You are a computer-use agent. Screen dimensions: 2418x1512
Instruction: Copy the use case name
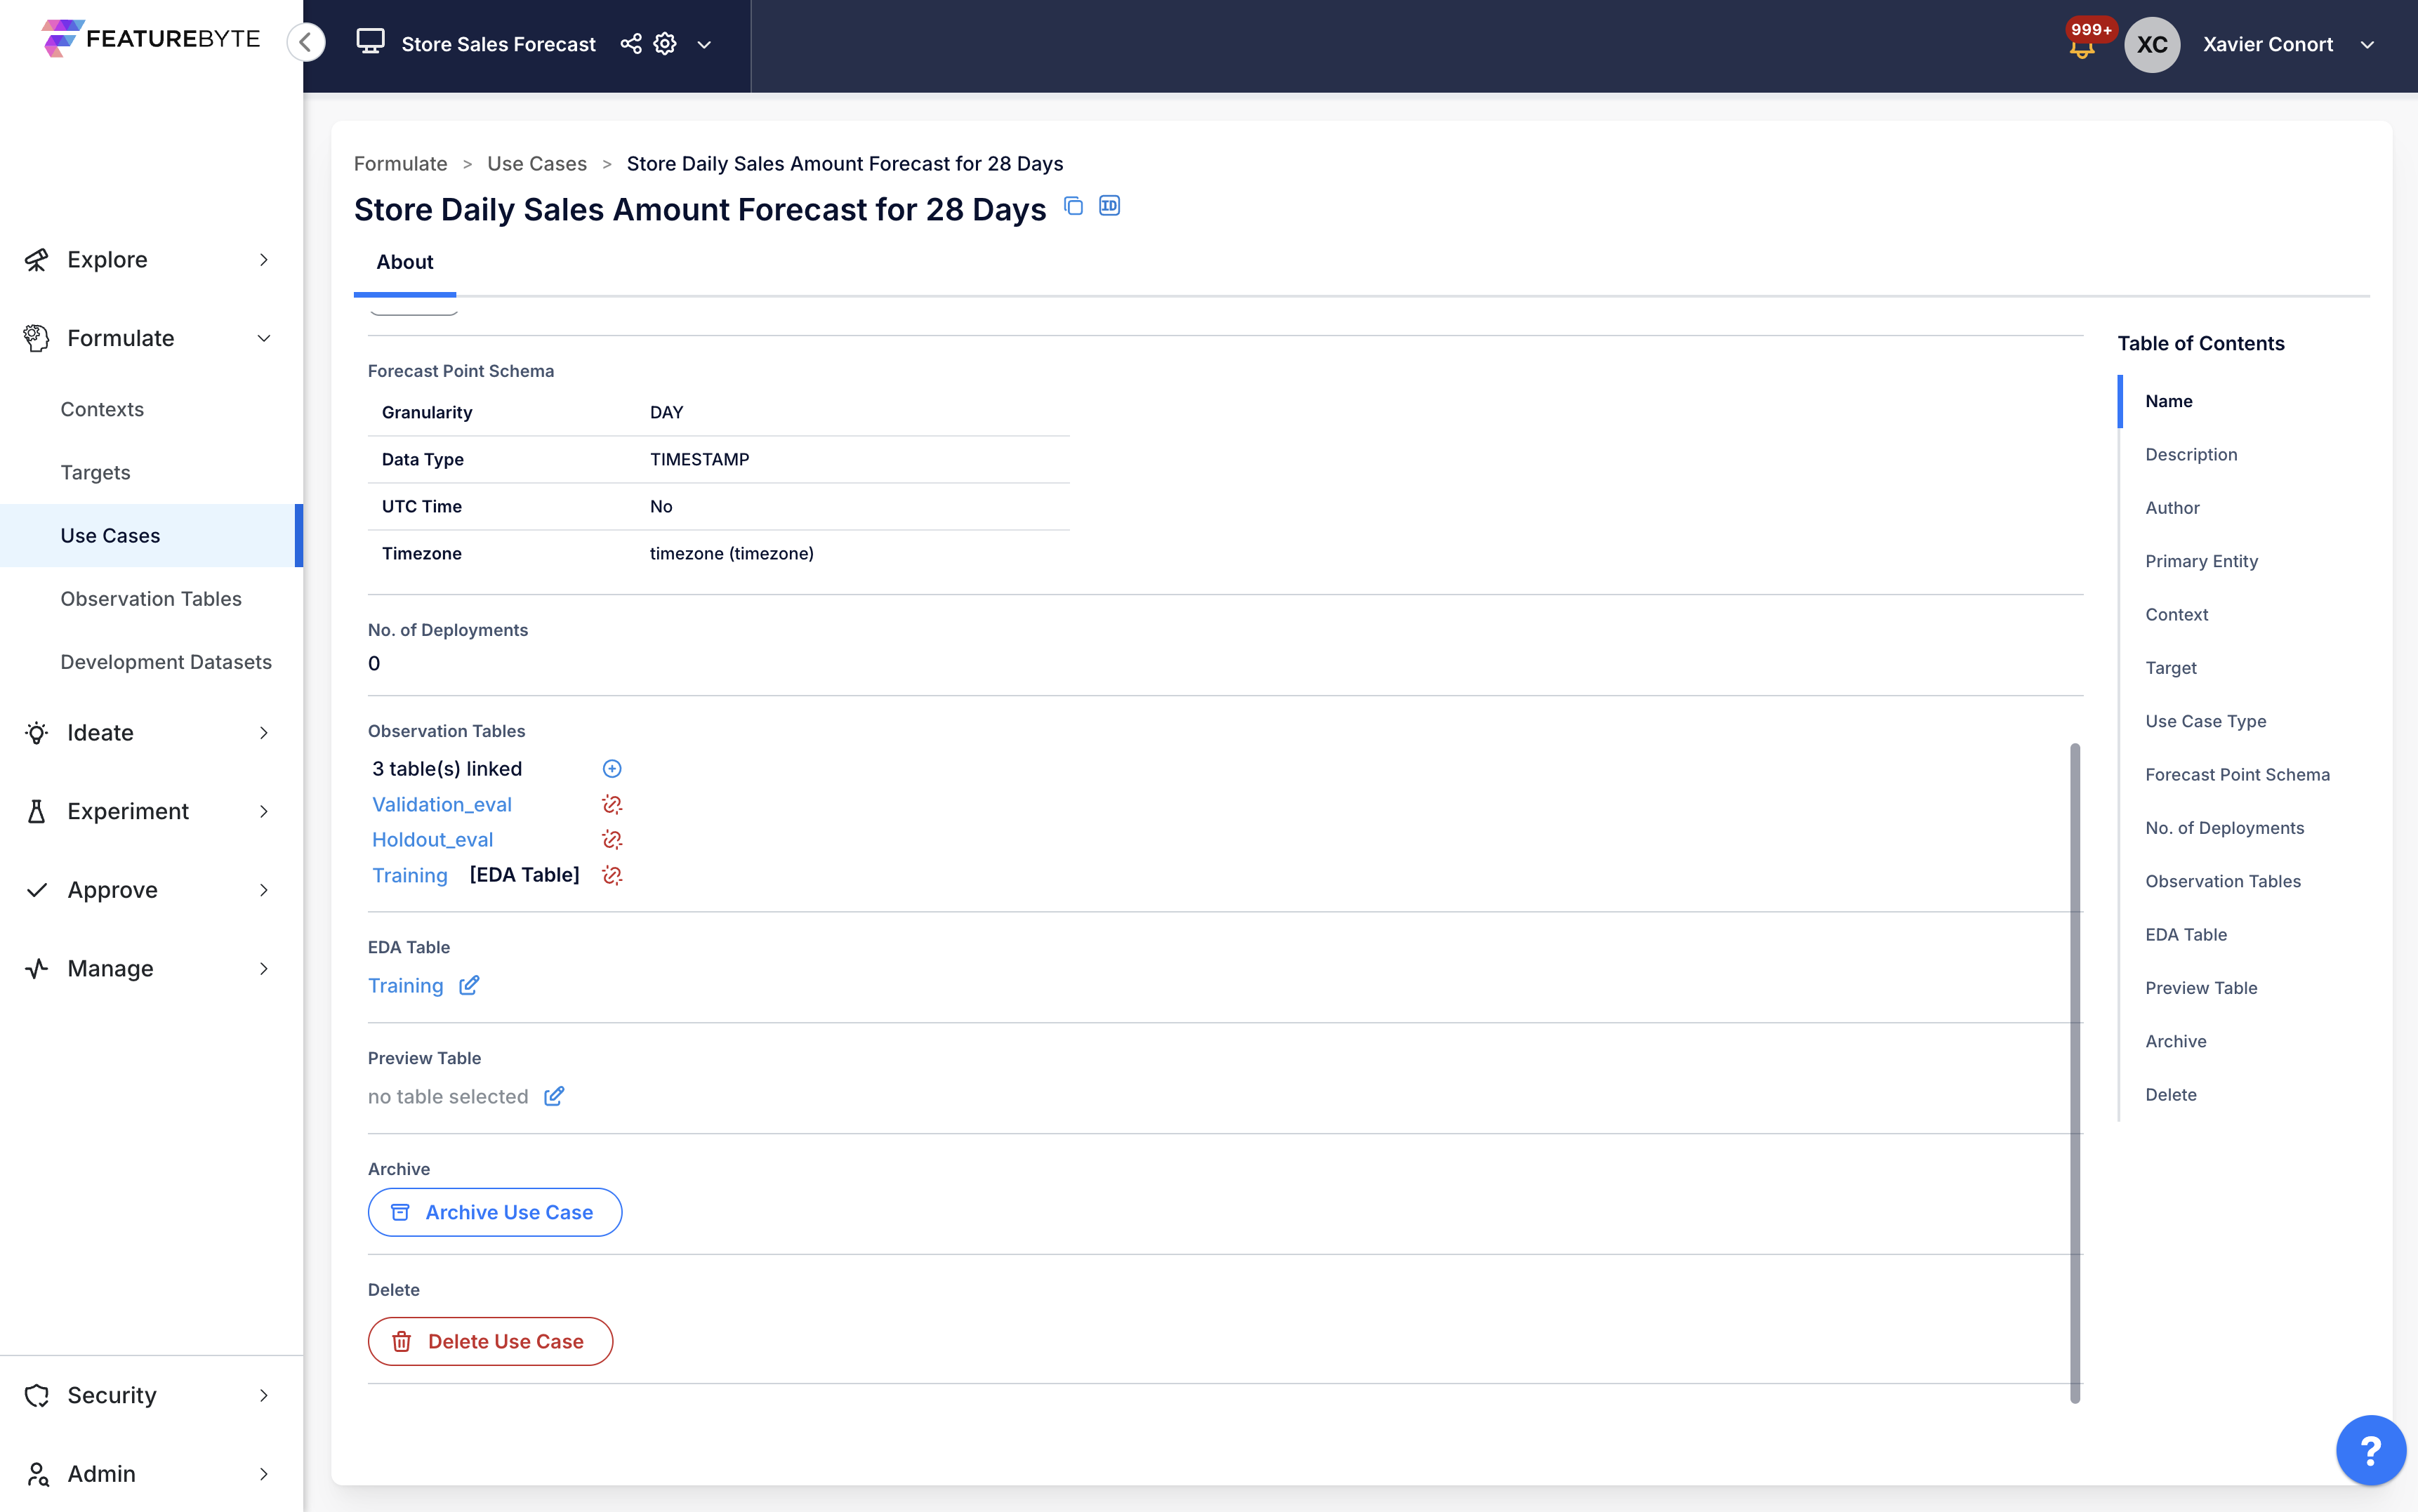[1074, 206]
